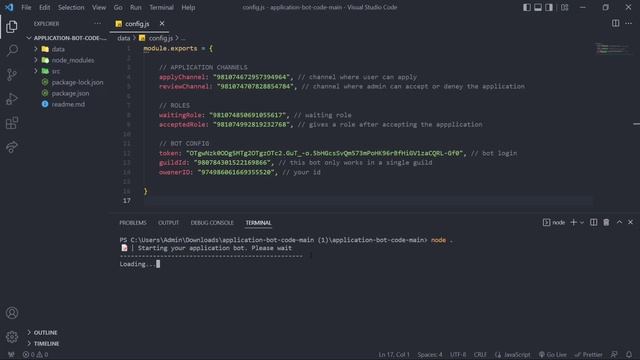
Task: Open the feedback icon in status bar
Action: tap(614, 355)
